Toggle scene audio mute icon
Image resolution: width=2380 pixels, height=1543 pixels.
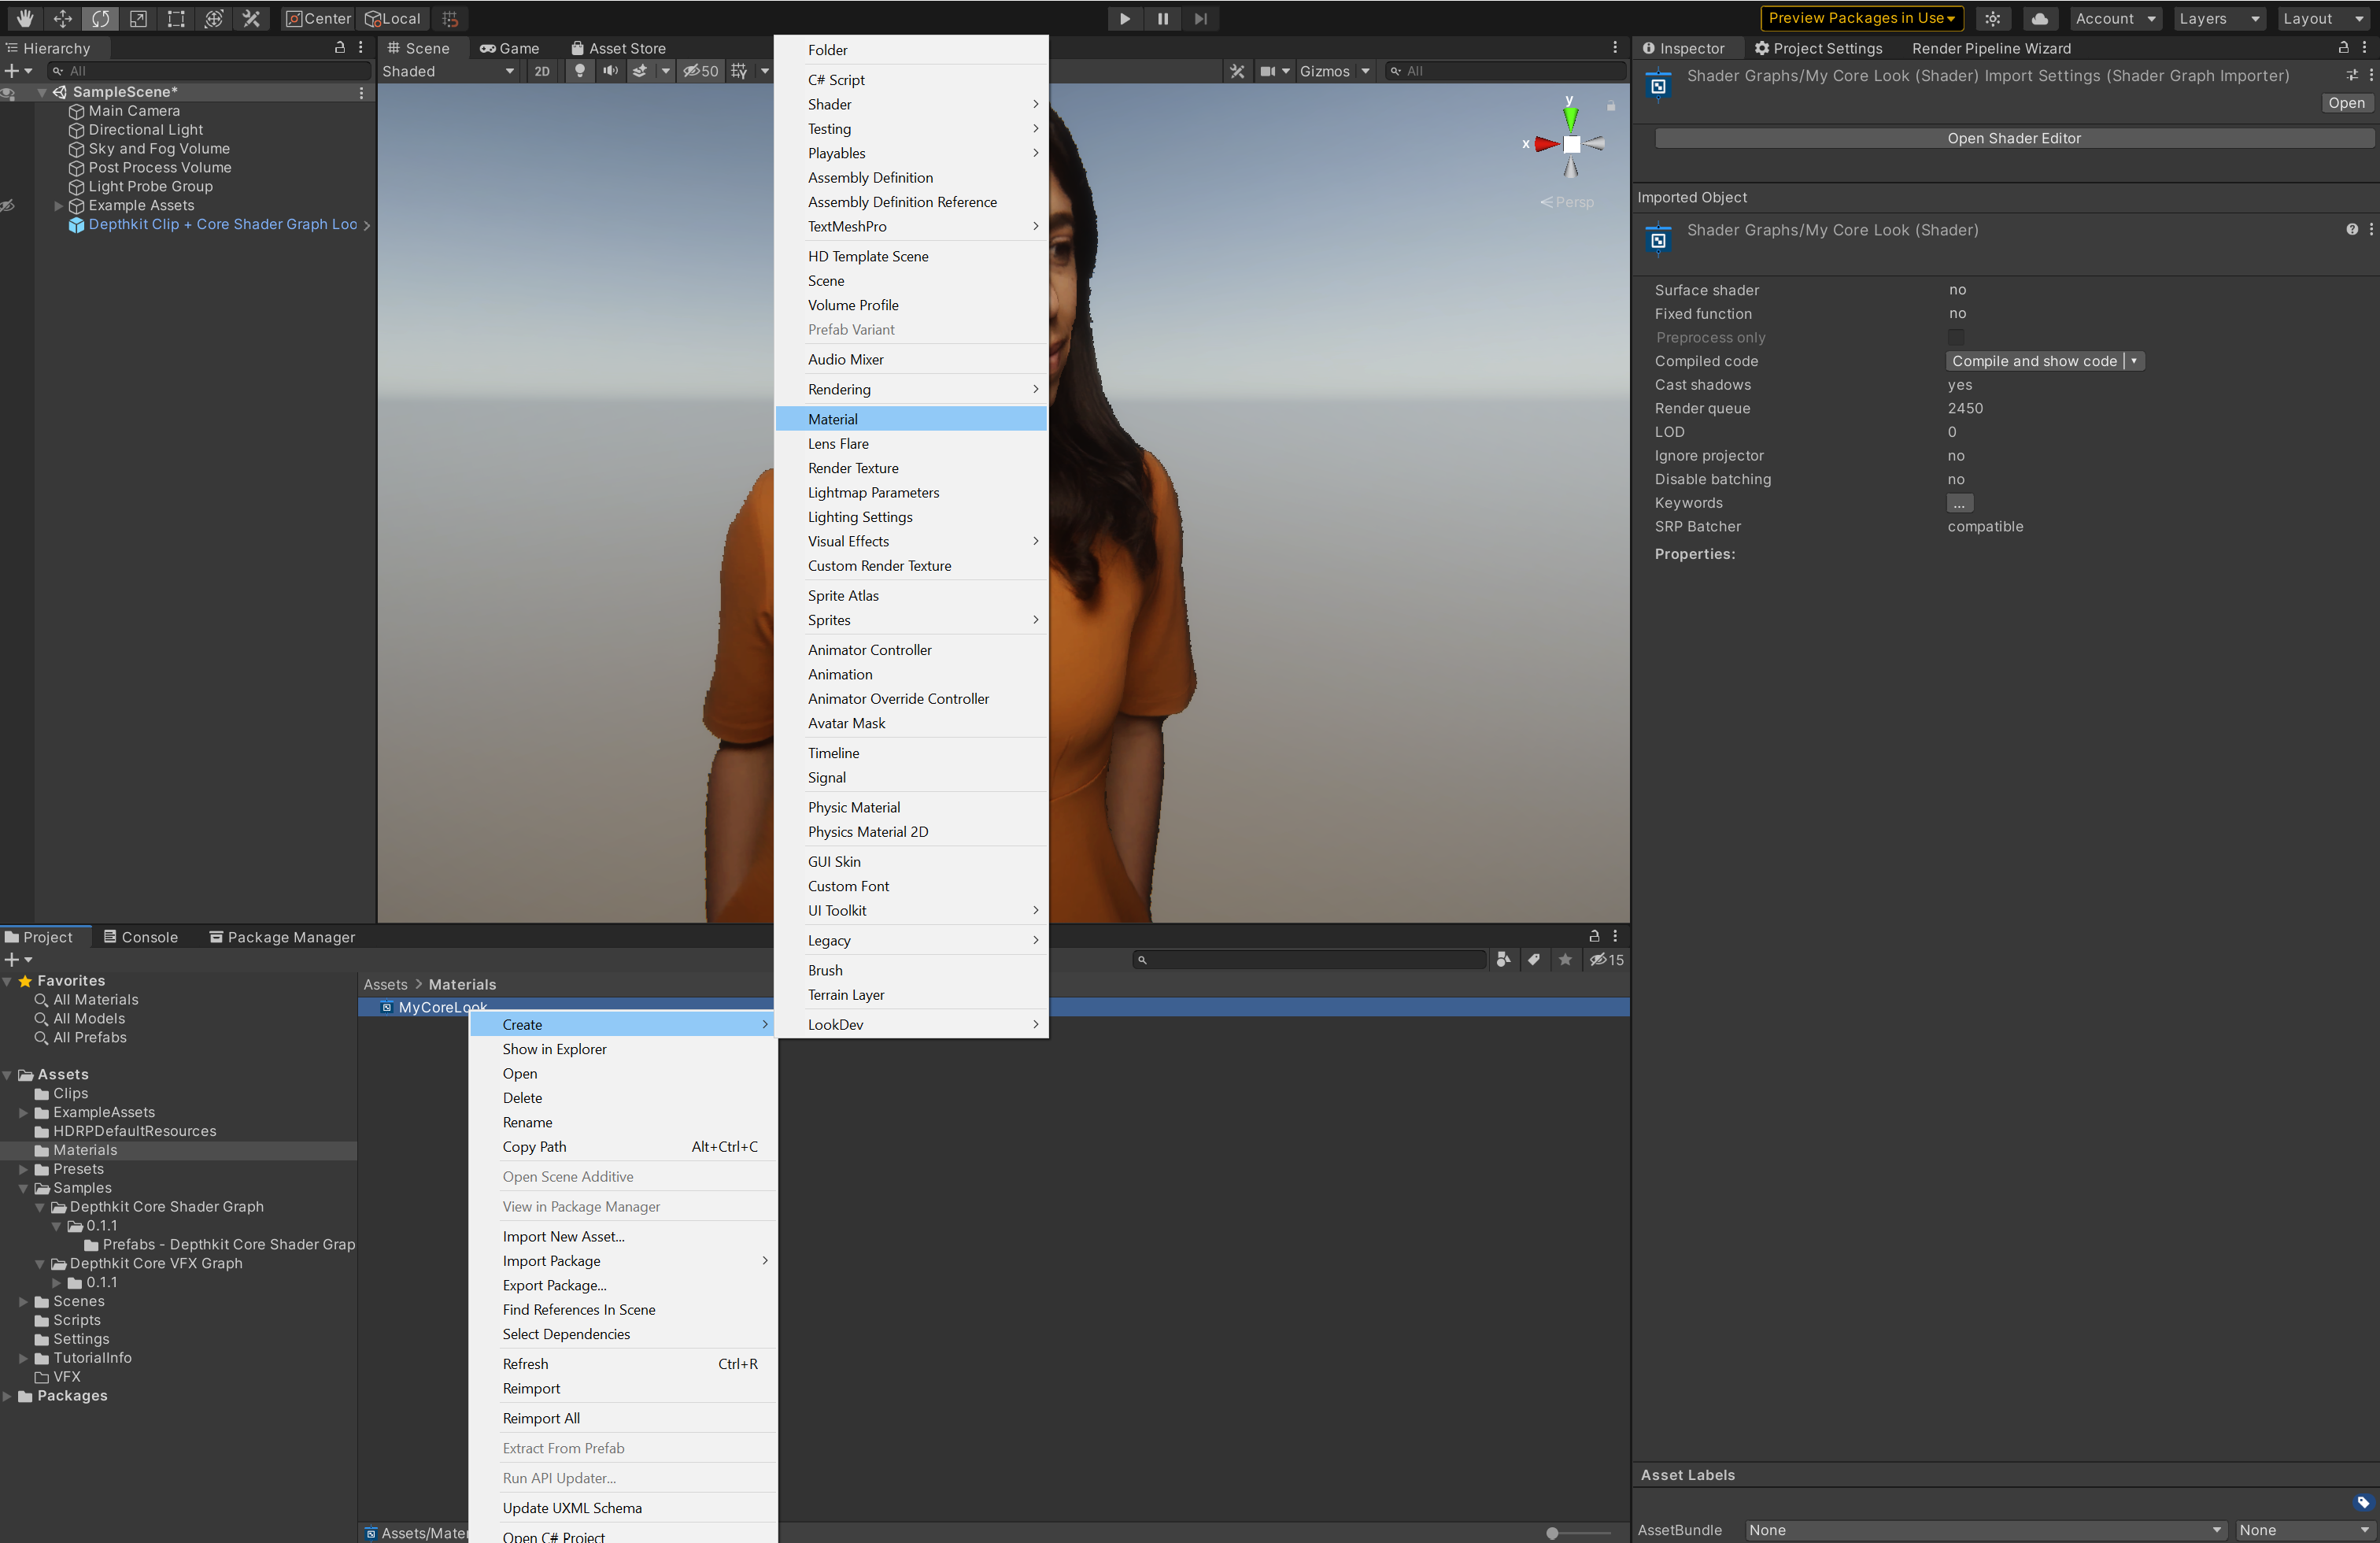(x=610, y=71)
